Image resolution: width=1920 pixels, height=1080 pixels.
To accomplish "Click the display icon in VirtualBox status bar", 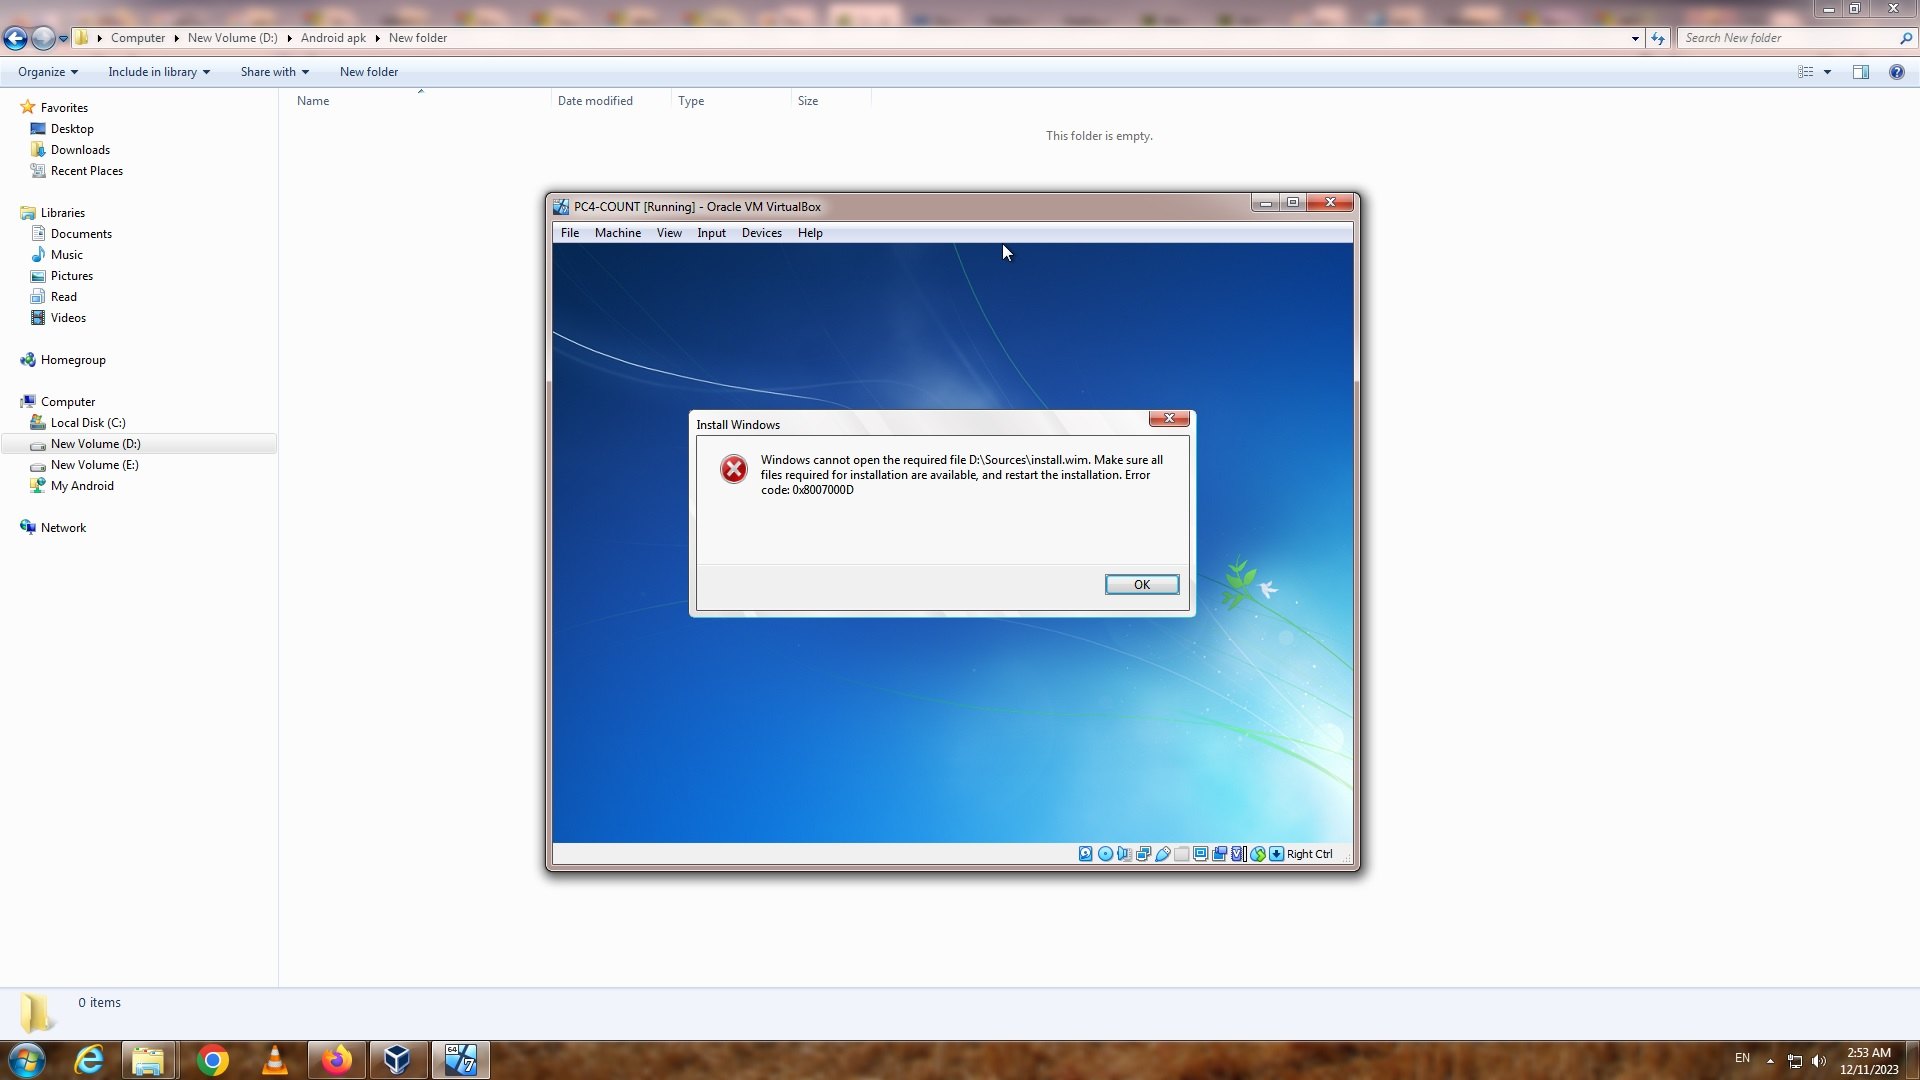I will (x=1200, y=854).
